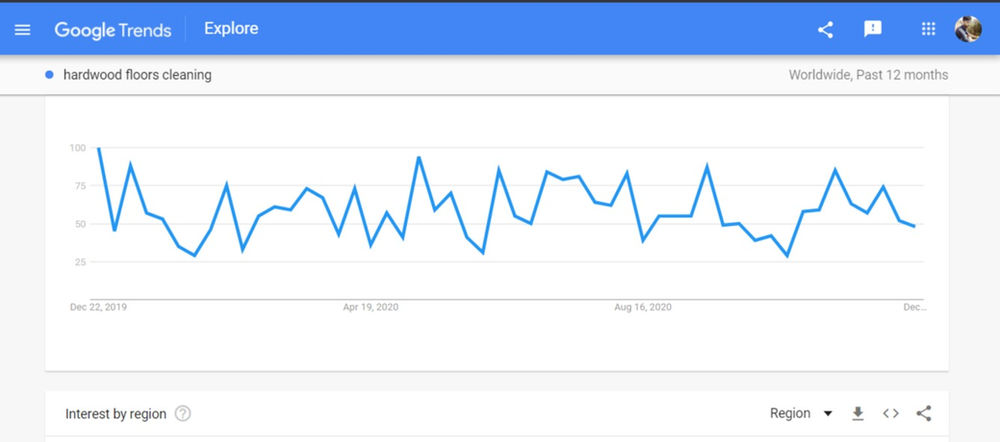Open the send feedback icon
This screenshot has width=1000, height=442.
tap(873, 29)
